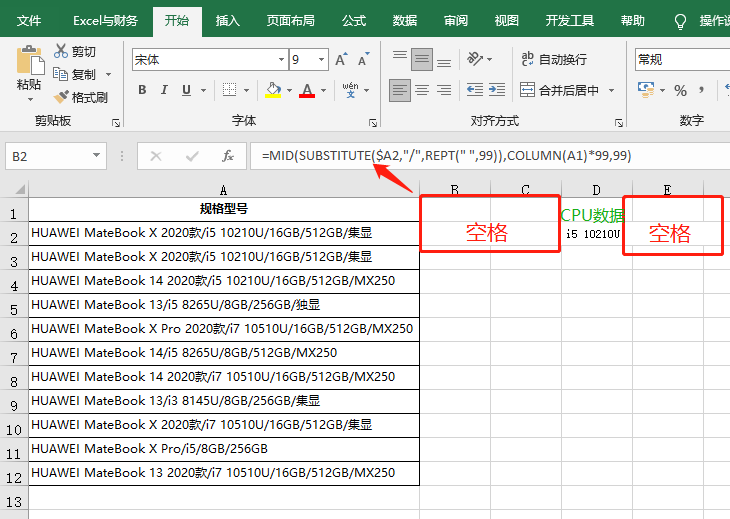This screenshot has width=730, height=519.
Task: Decrease font size with small A
Action: pos(364,59)
